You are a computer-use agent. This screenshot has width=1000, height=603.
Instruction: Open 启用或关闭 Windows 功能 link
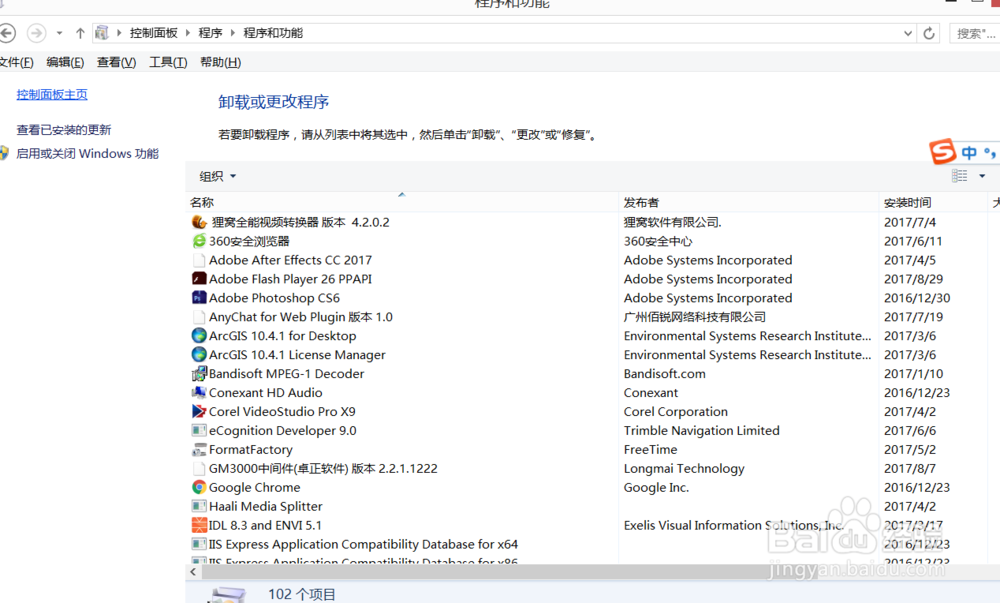coord(87,153)
